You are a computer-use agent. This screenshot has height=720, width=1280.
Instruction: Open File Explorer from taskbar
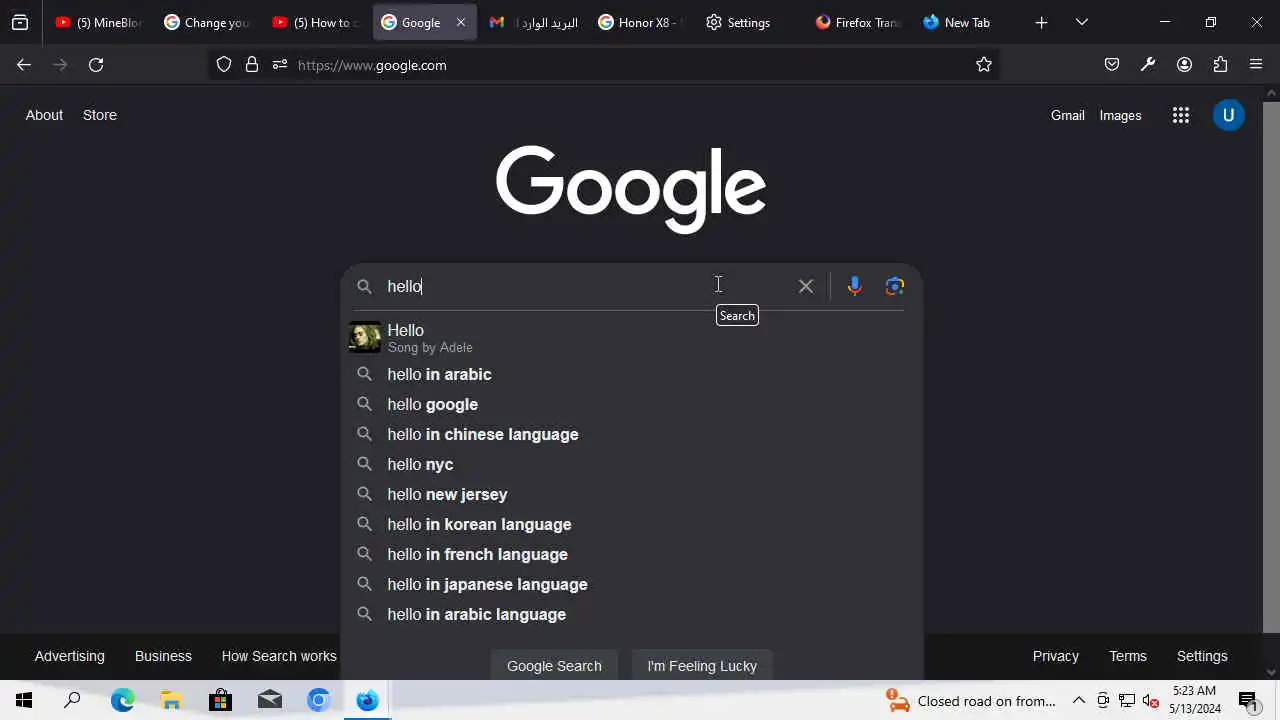tap(171, 700)
